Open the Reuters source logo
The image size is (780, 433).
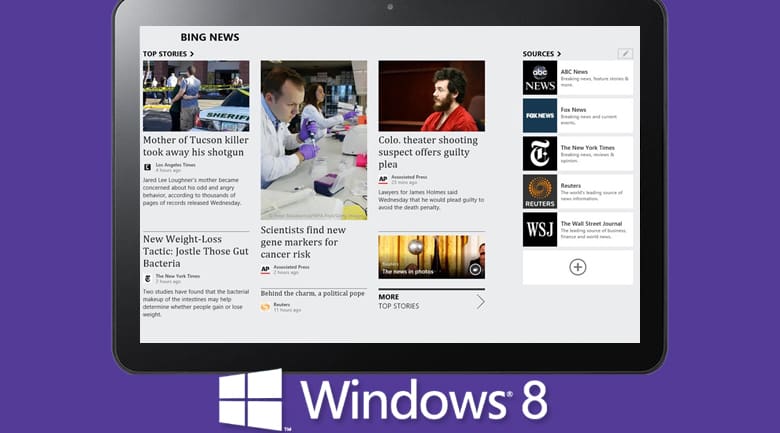(x=540, y=191)
